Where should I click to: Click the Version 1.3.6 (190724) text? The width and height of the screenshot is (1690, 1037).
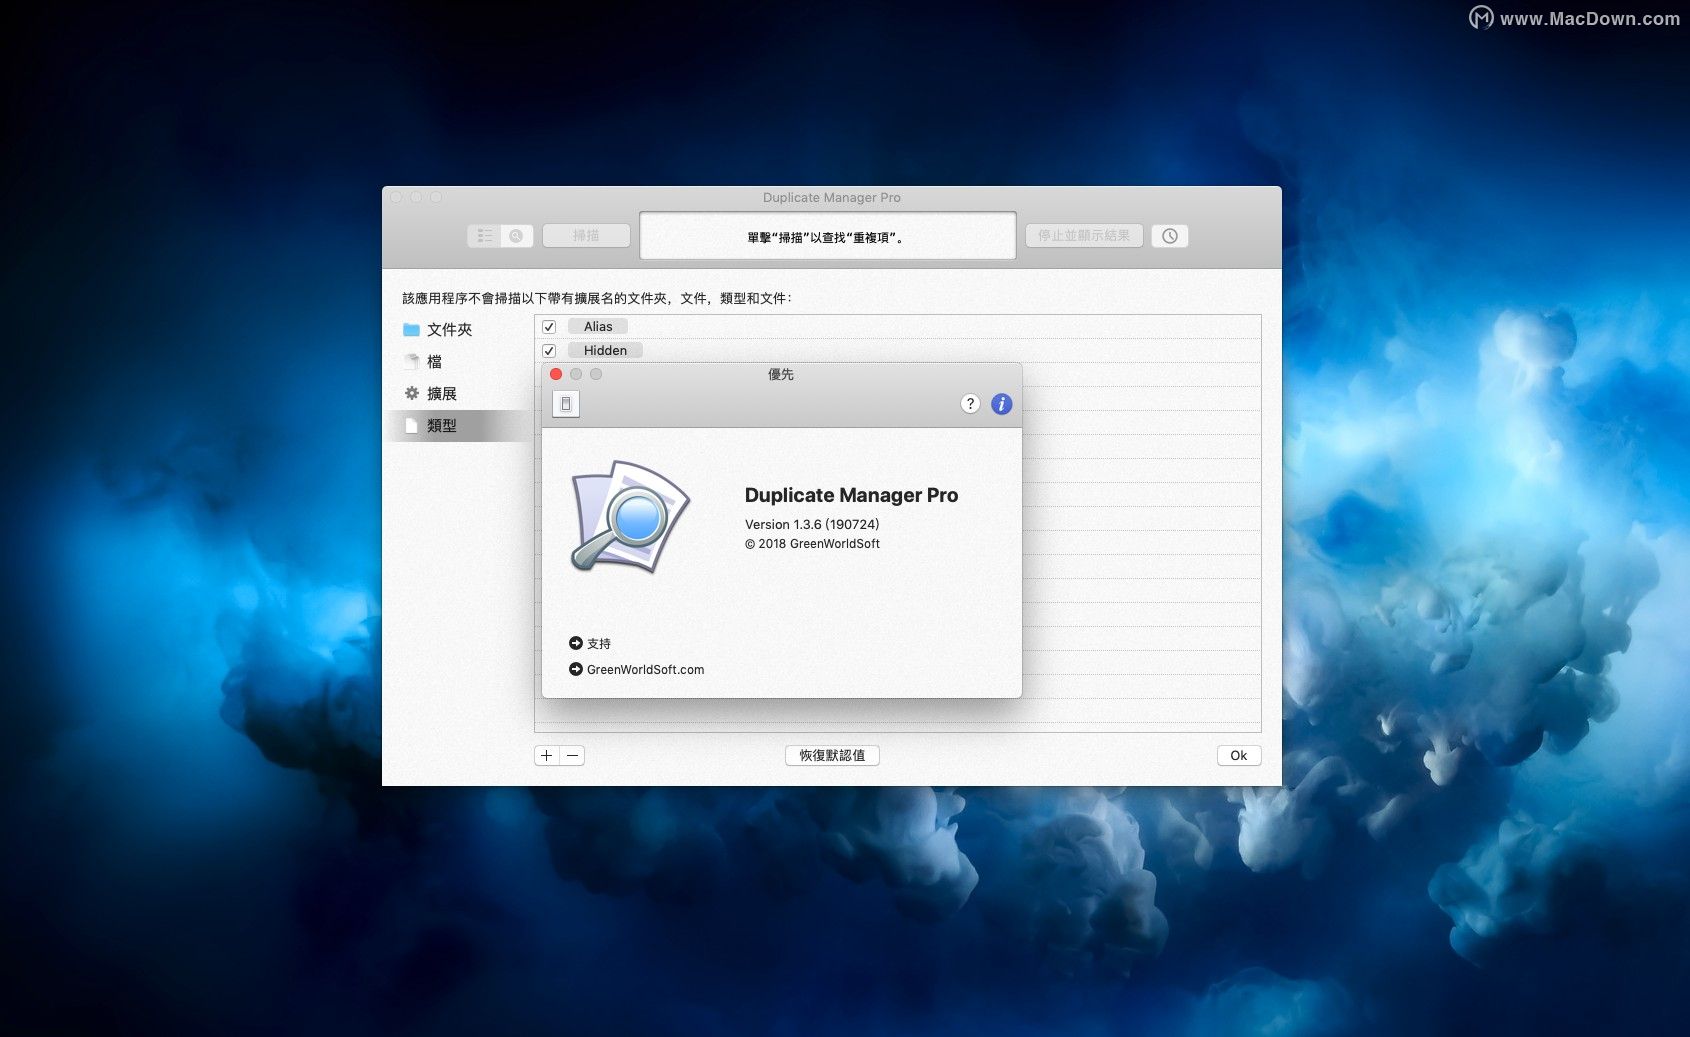coord(812,525)
